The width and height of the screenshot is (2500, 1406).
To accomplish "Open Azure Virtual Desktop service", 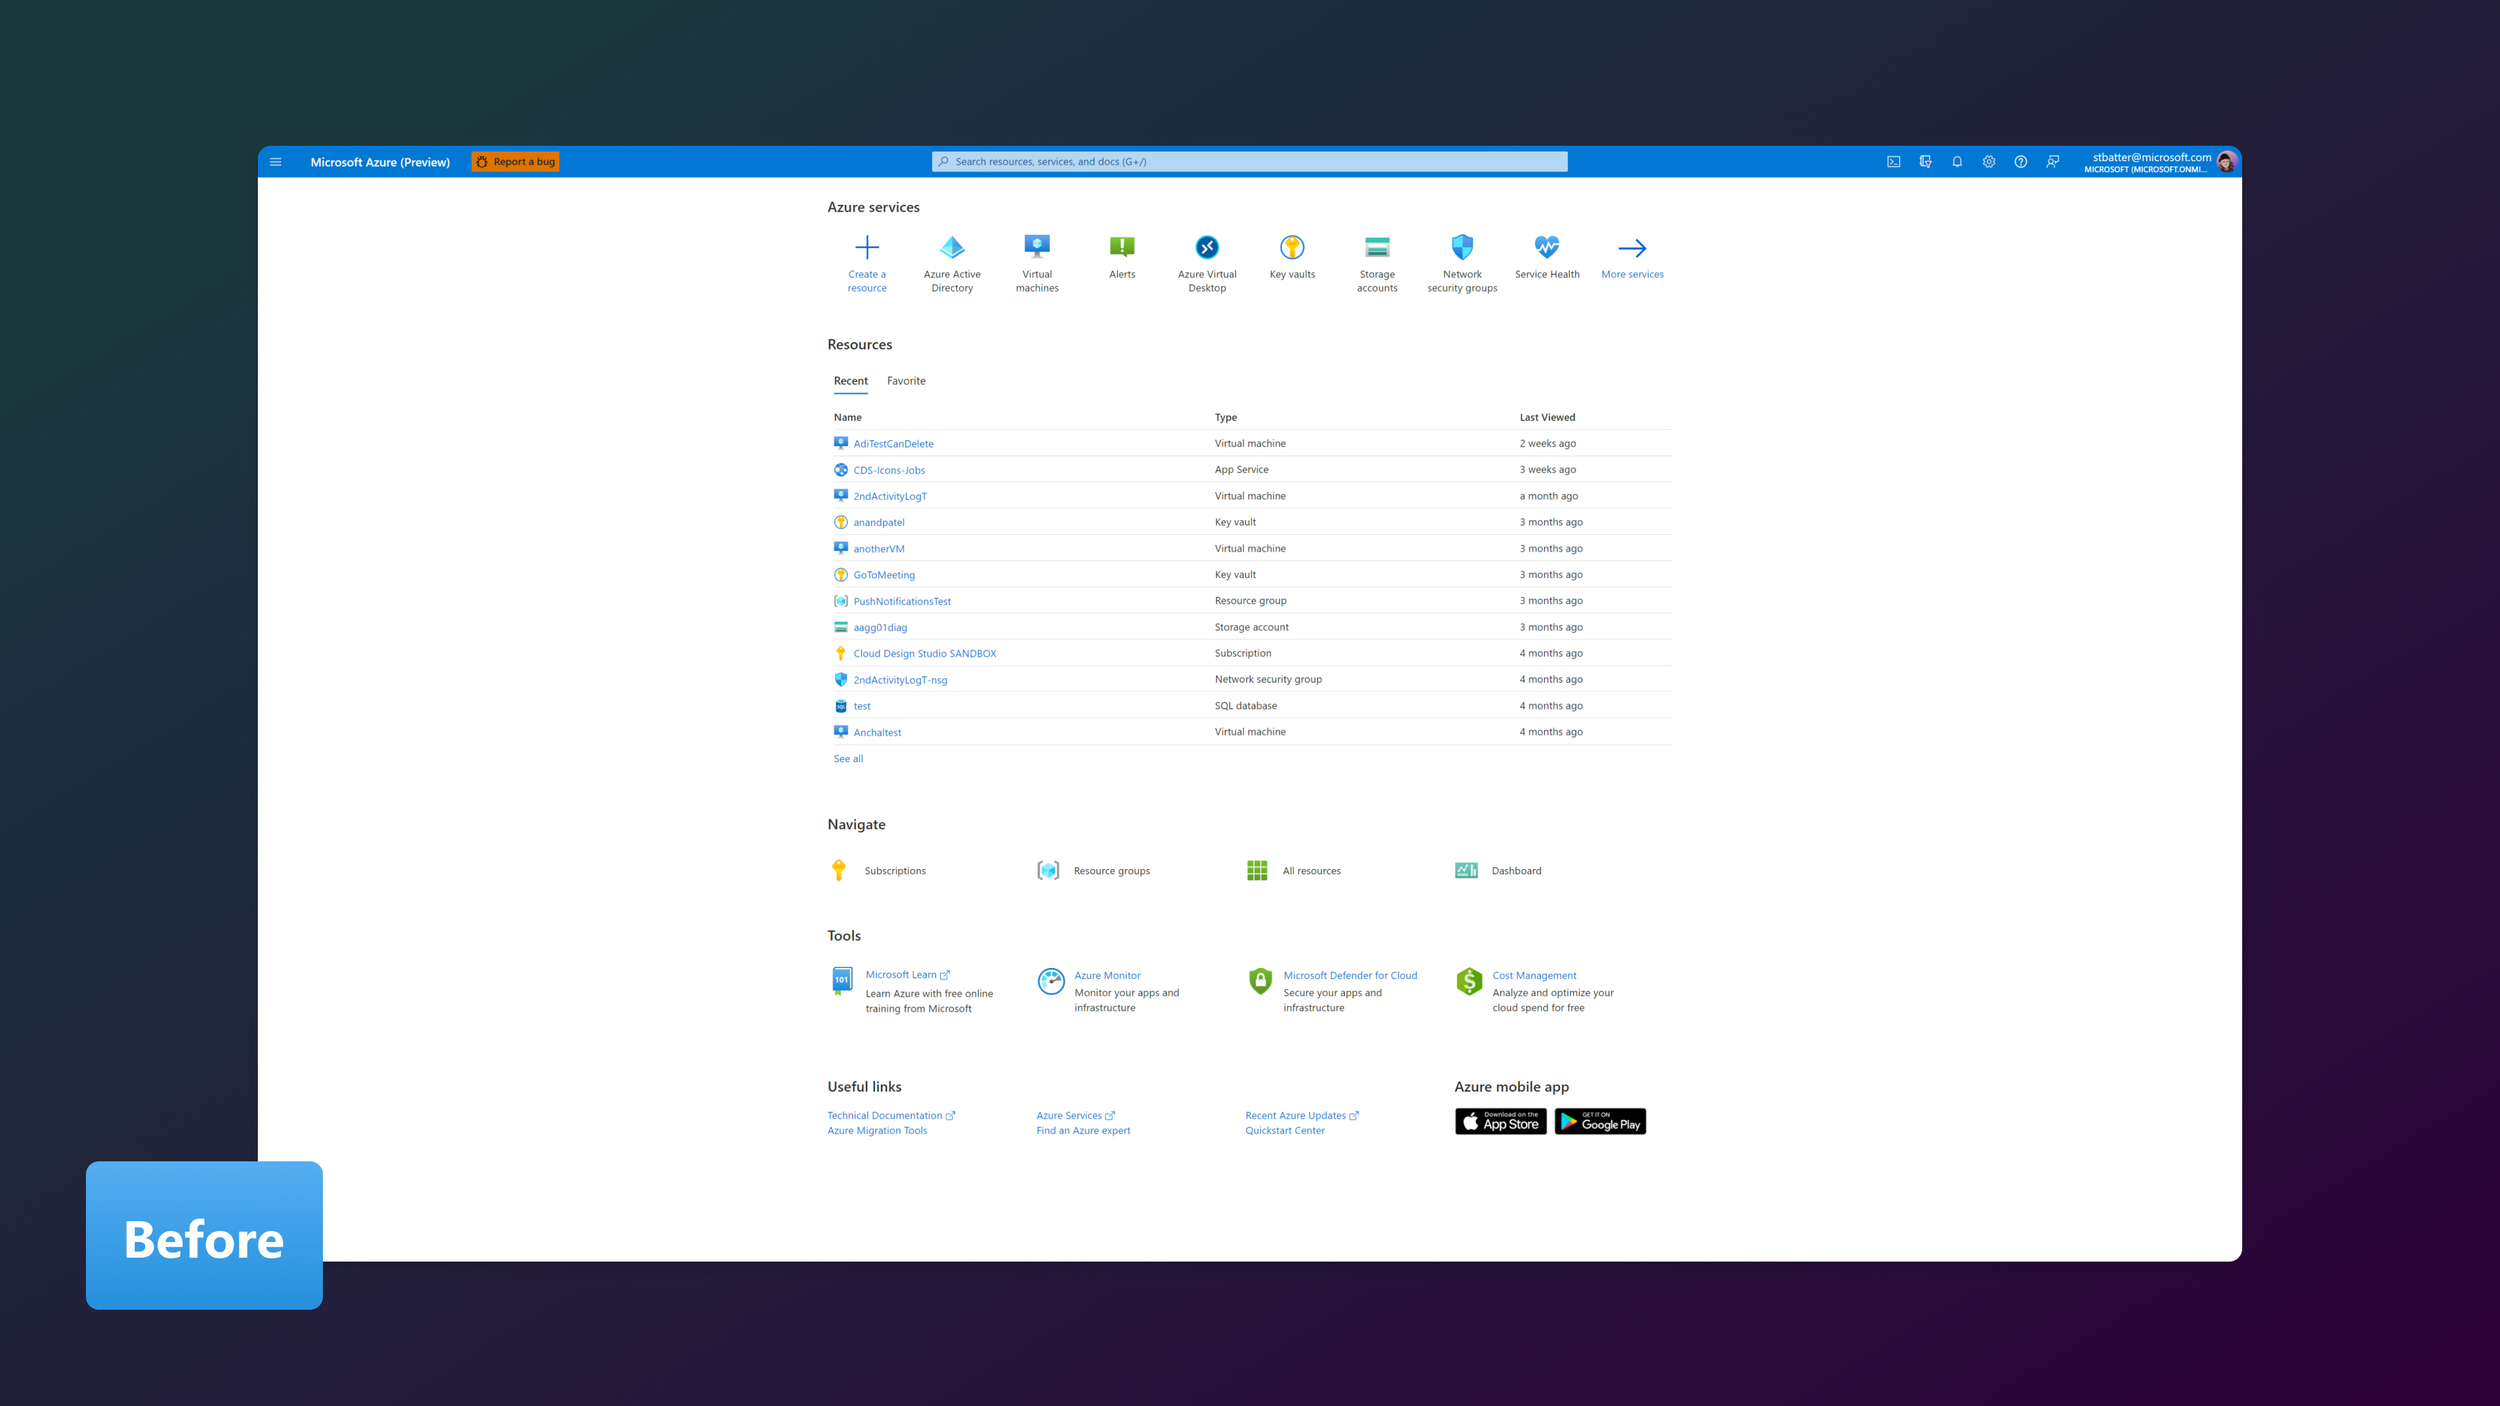I will (1207, 248).
